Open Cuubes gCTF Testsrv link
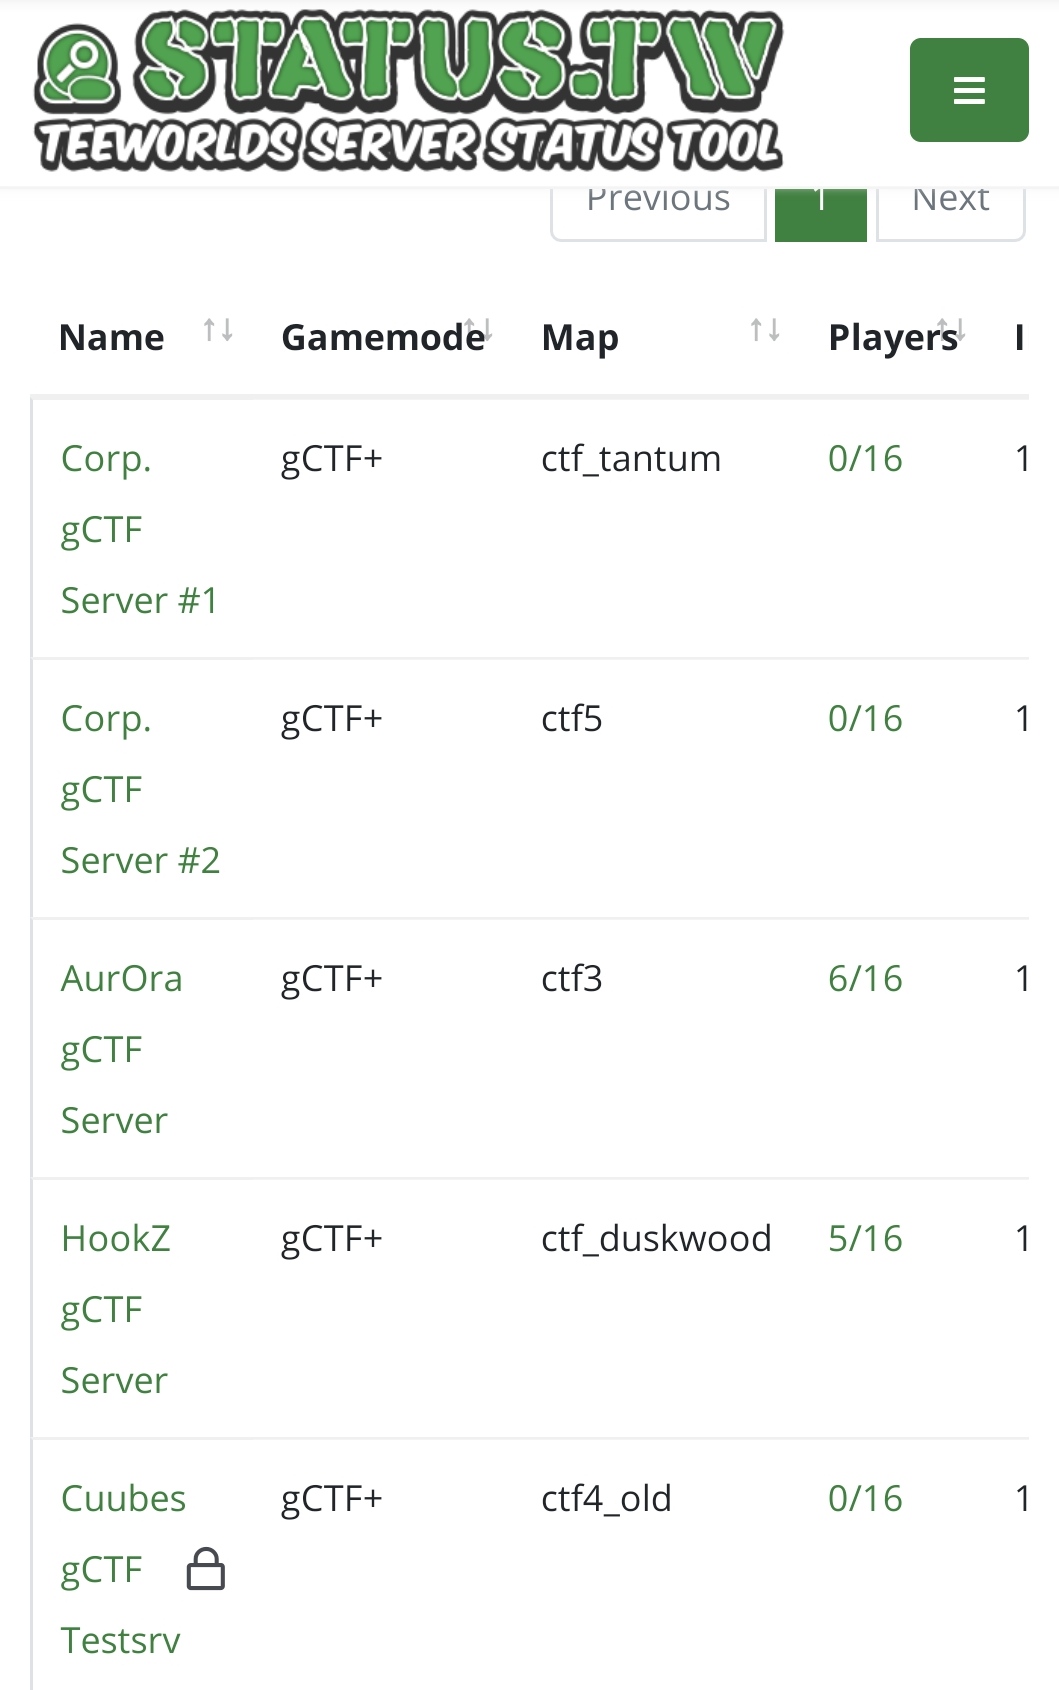This screenshot has width=1059, height=1690. point(123,1569)
